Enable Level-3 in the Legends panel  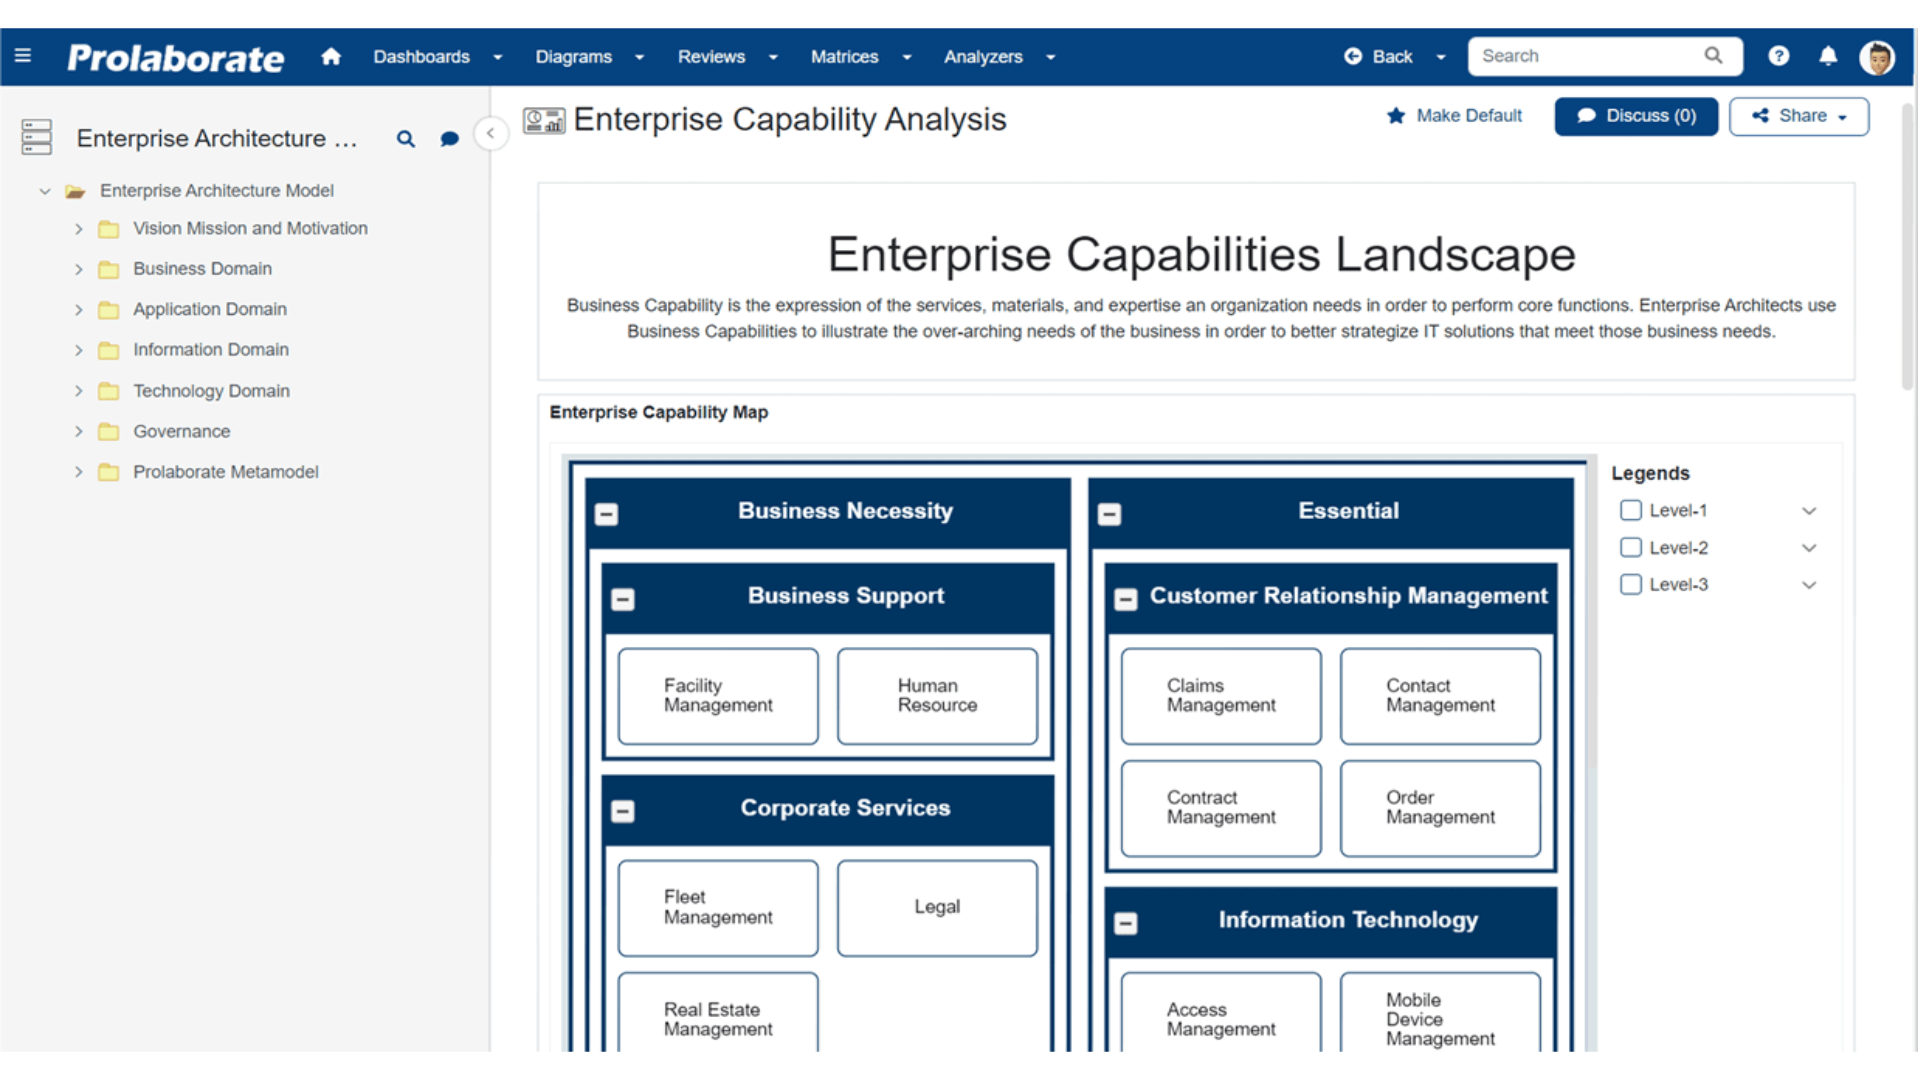point(1630,584)
